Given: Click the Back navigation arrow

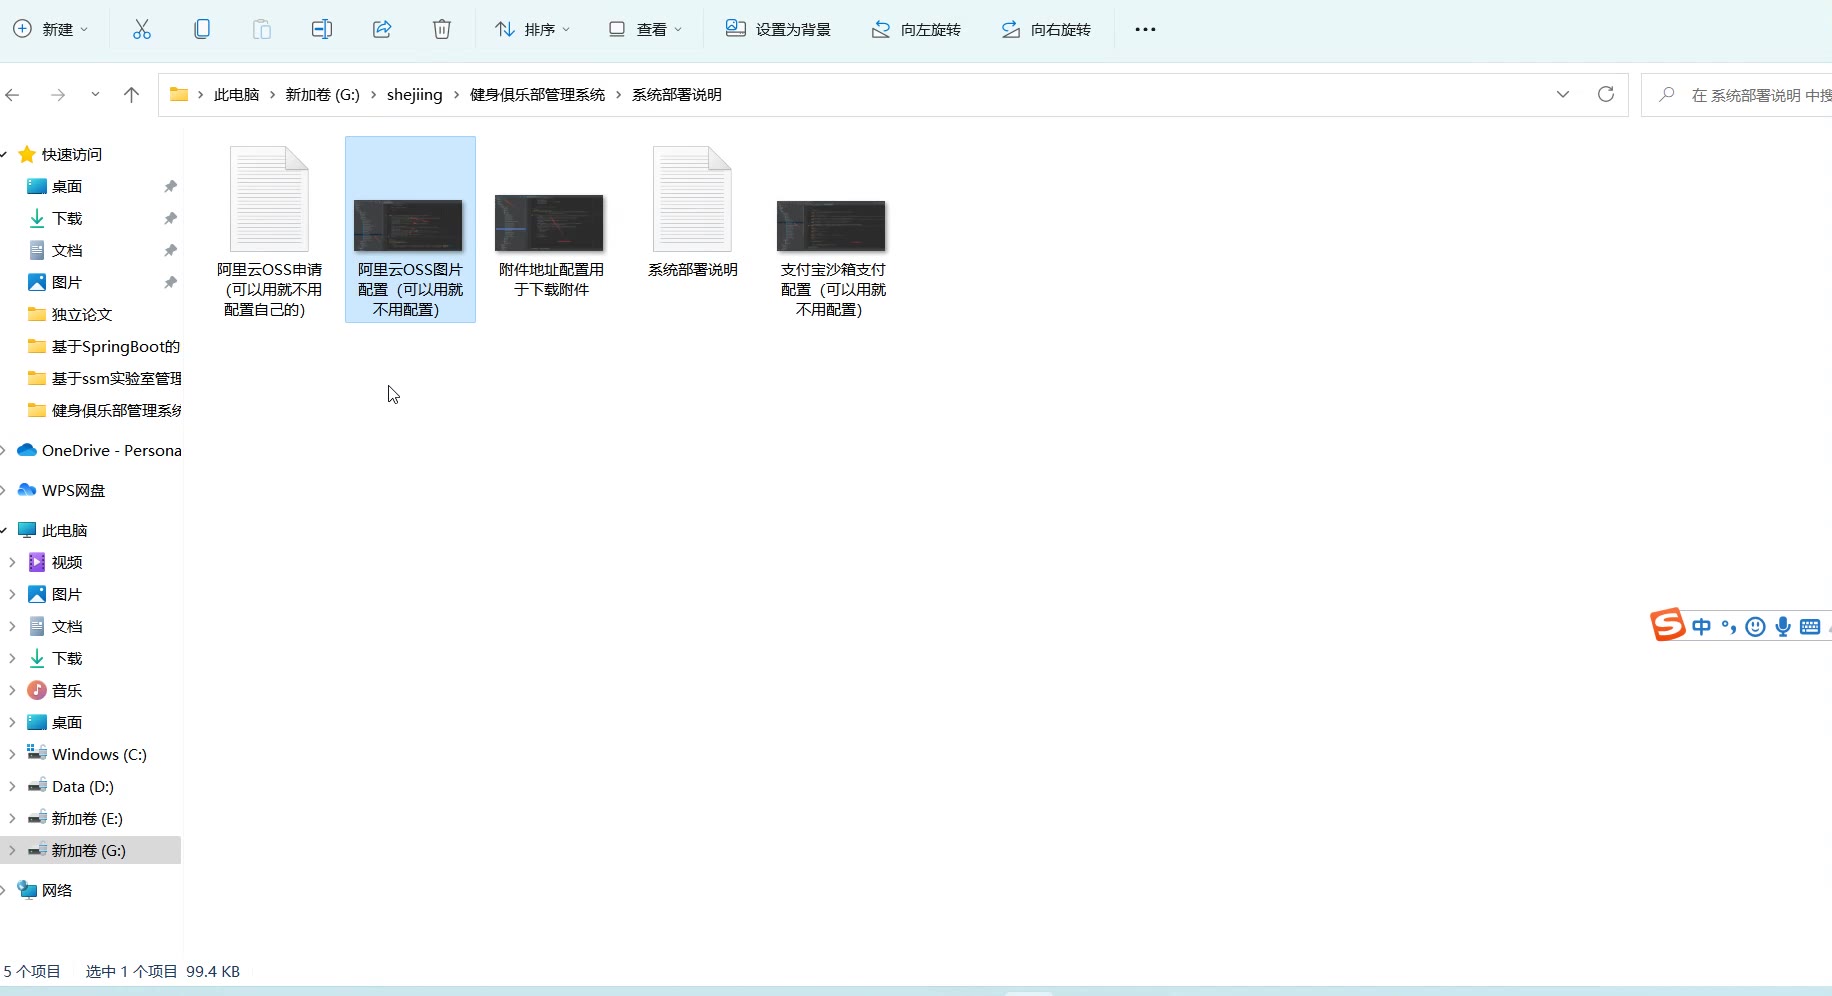Looking at the screenshot, I should (13, 95).
